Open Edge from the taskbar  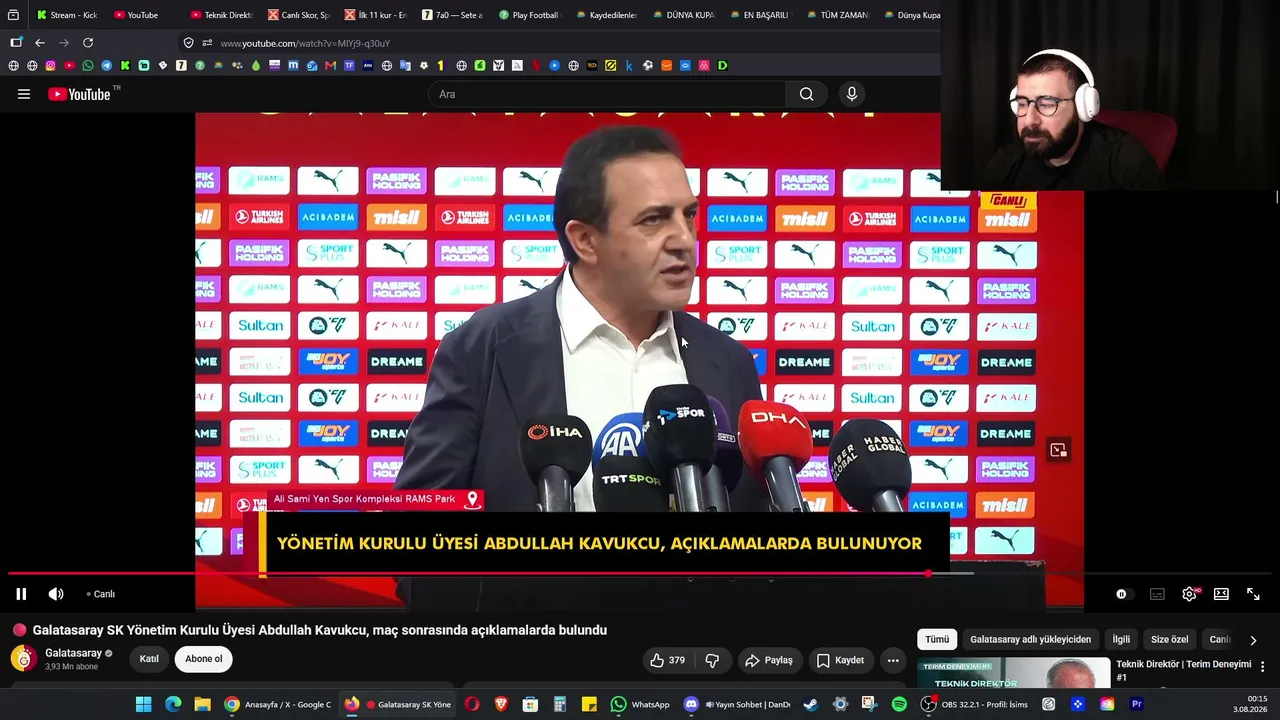(x=173, y=704)
